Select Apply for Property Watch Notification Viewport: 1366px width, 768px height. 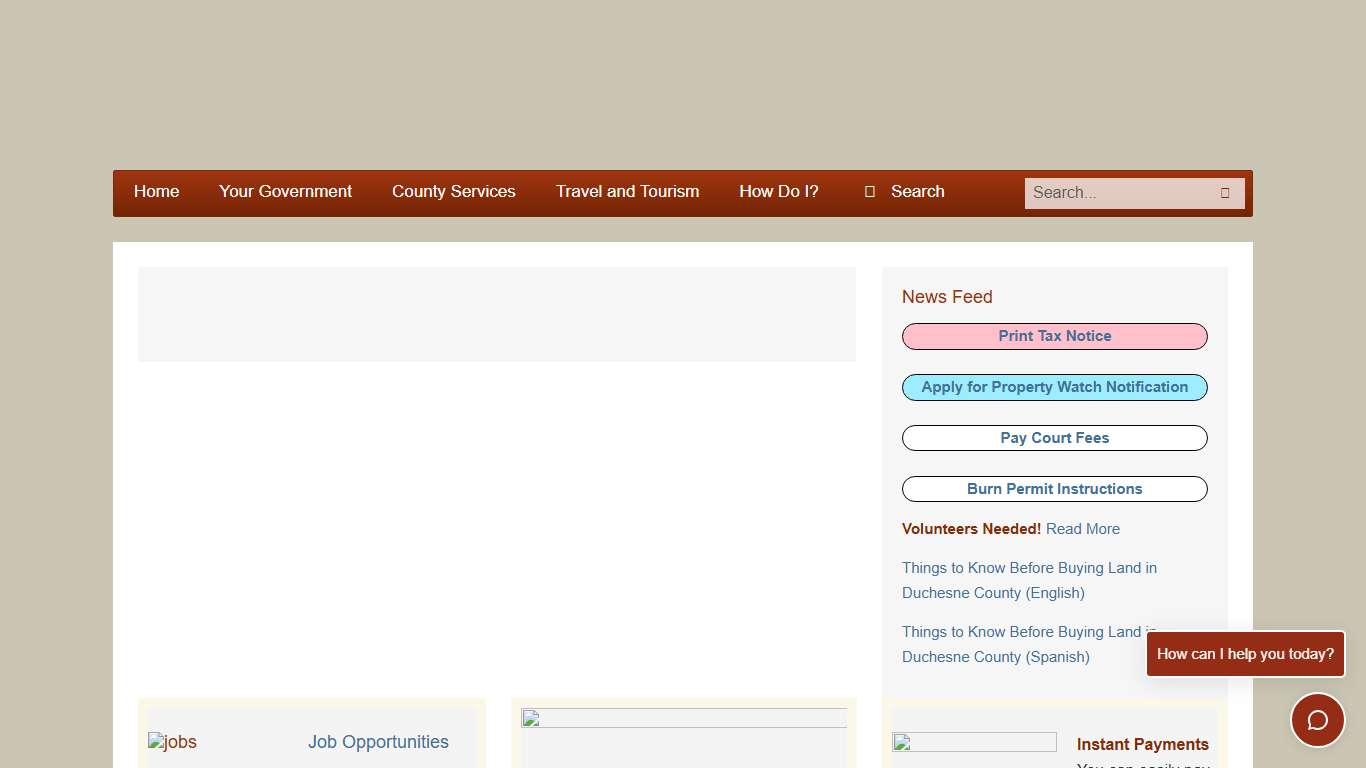(1054, 387)
